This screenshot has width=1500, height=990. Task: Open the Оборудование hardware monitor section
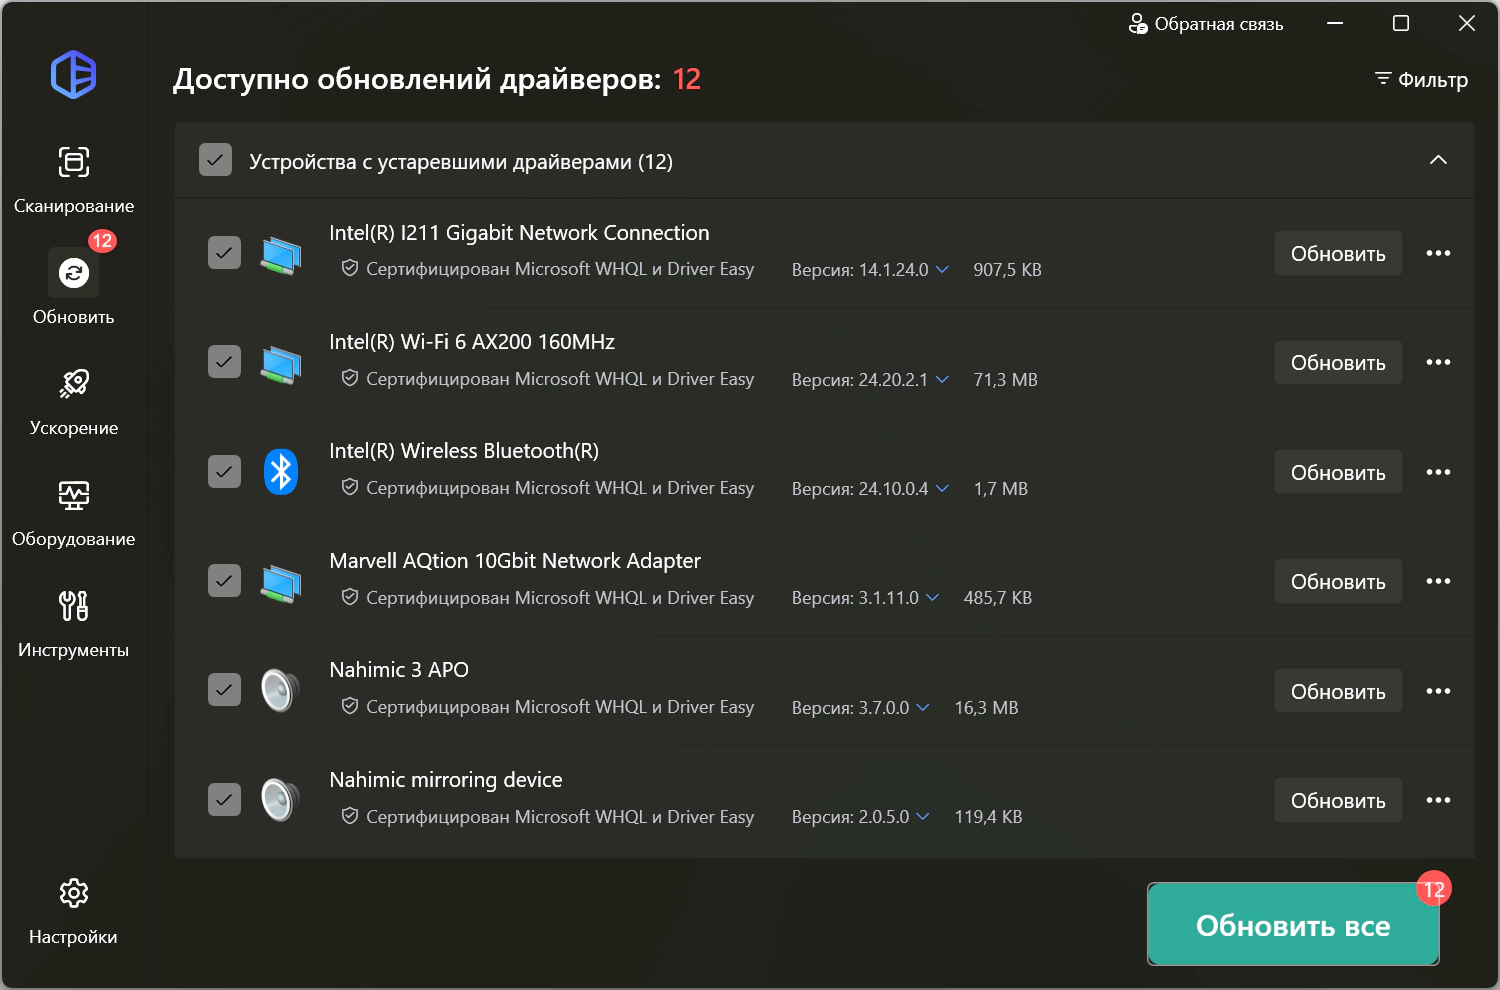pos(73,513)
